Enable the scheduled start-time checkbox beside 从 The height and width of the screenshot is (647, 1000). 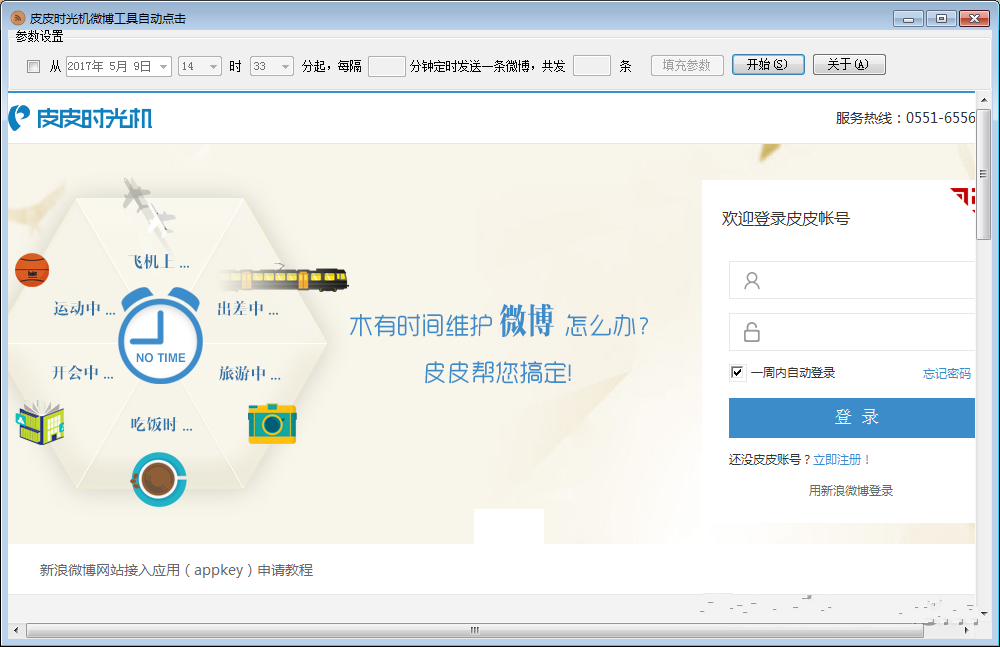pyautogui.click(x=34, y=66)
